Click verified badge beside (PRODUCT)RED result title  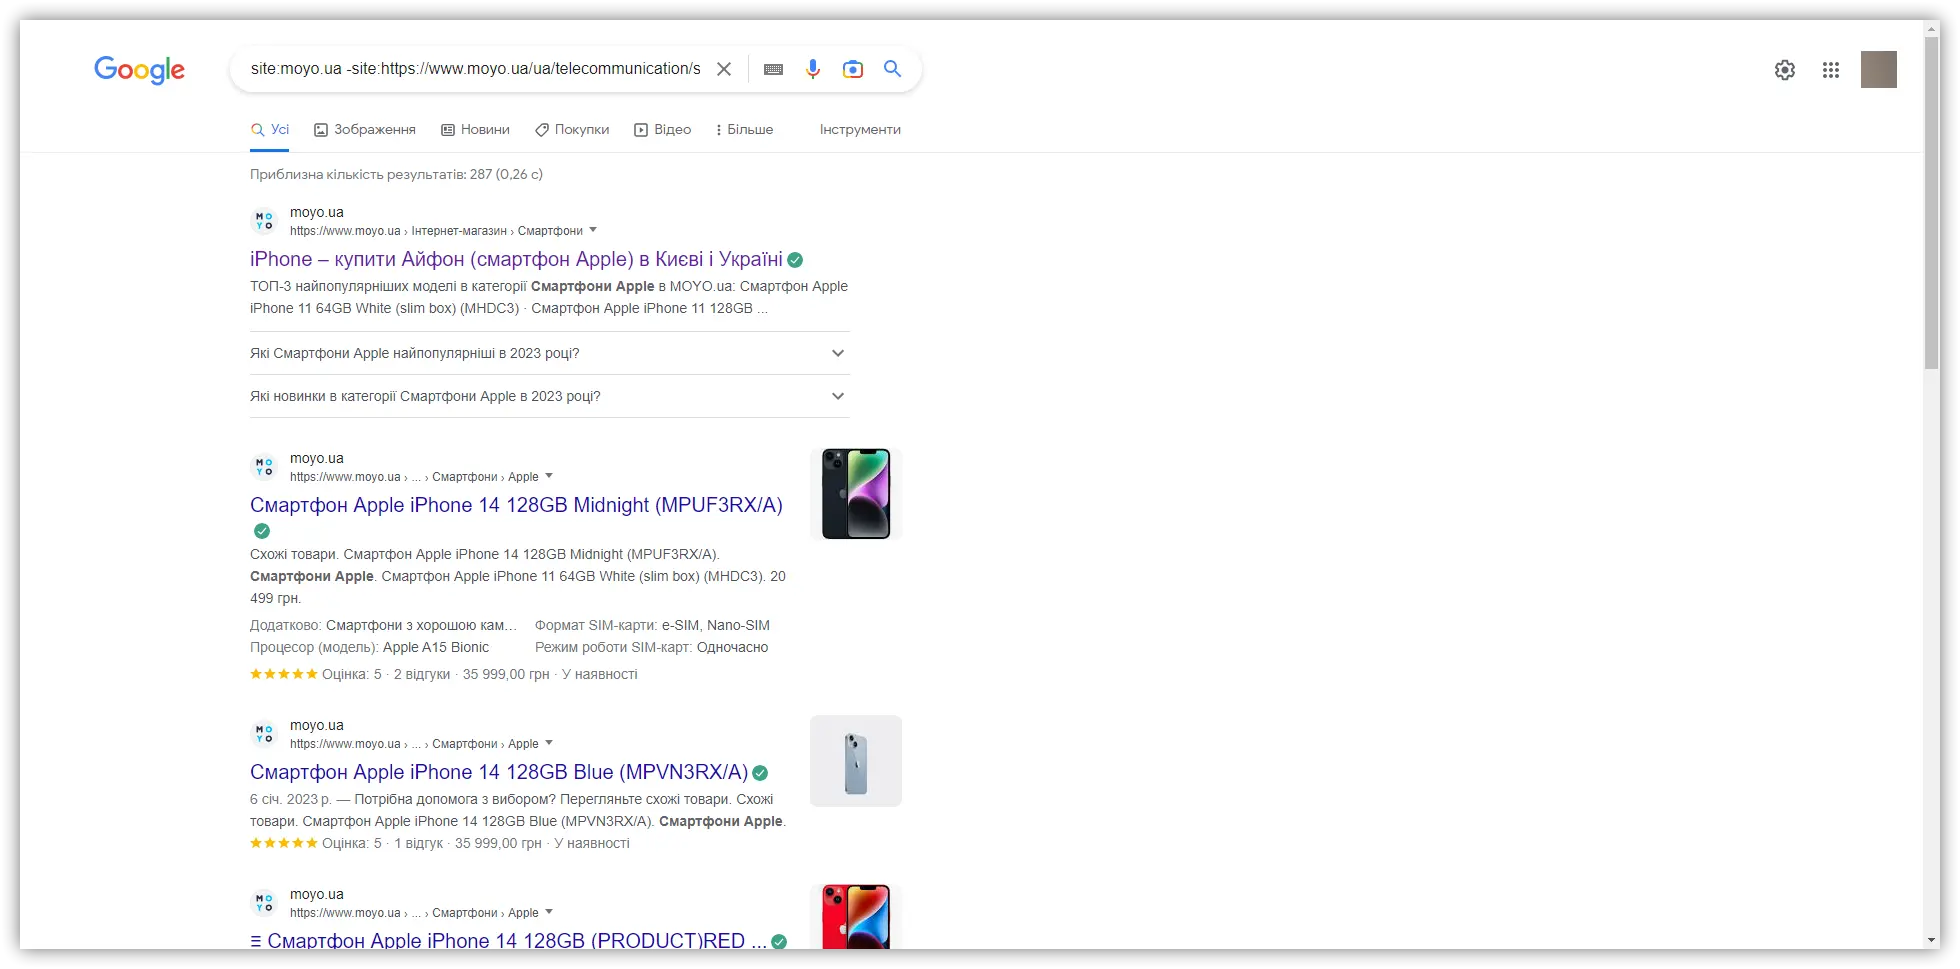(779, 942)
